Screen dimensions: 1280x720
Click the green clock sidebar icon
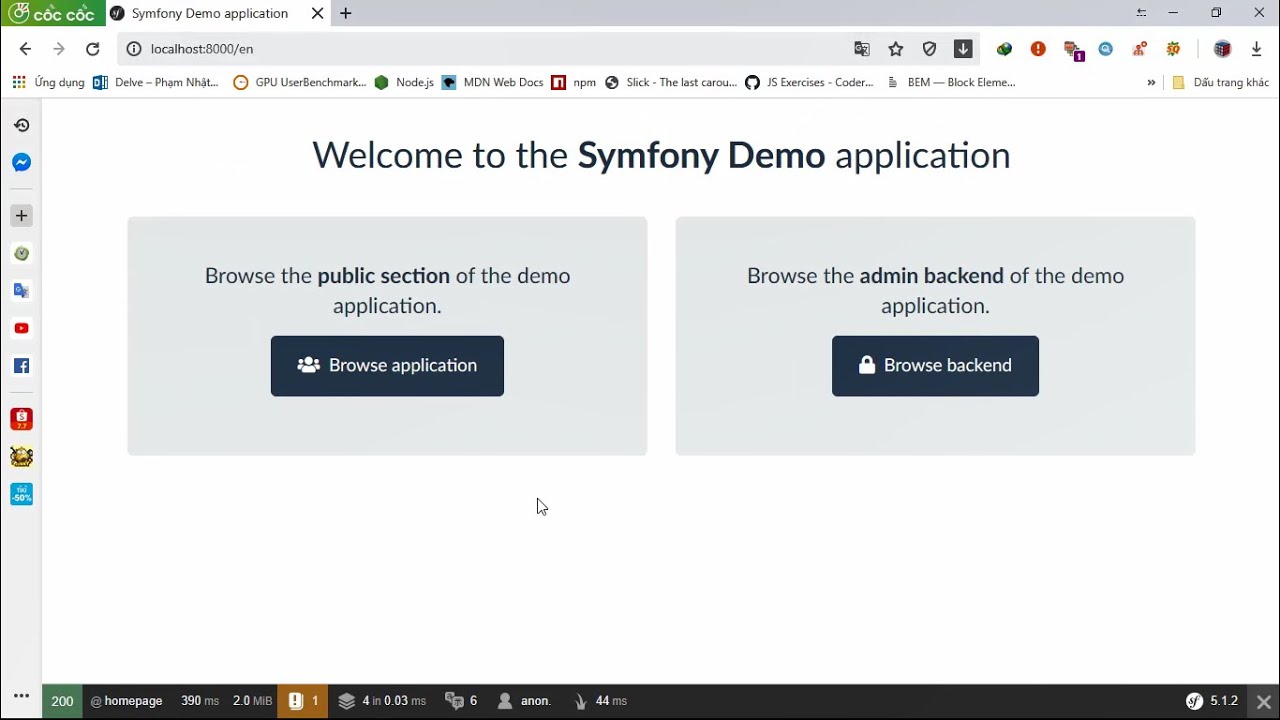click(21, 253)
